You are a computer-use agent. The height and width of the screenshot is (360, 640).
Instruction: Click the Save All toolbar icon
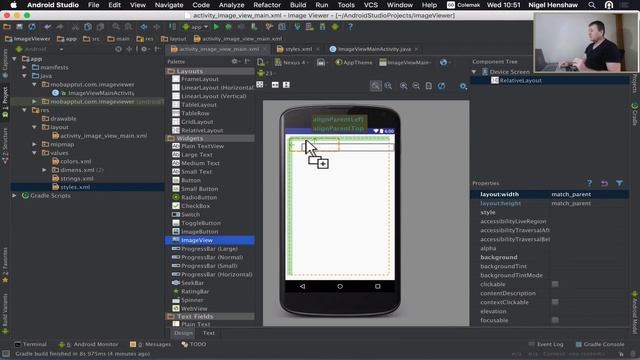(x=19, y=27)
